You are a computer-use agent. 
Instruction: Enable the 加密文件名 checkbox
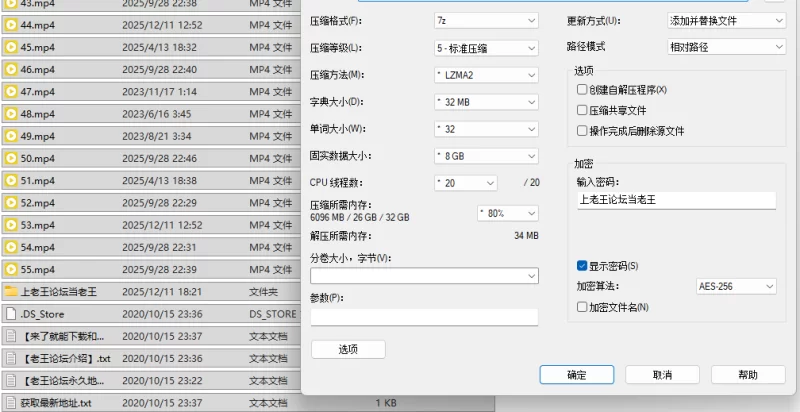tap(582, 307)
